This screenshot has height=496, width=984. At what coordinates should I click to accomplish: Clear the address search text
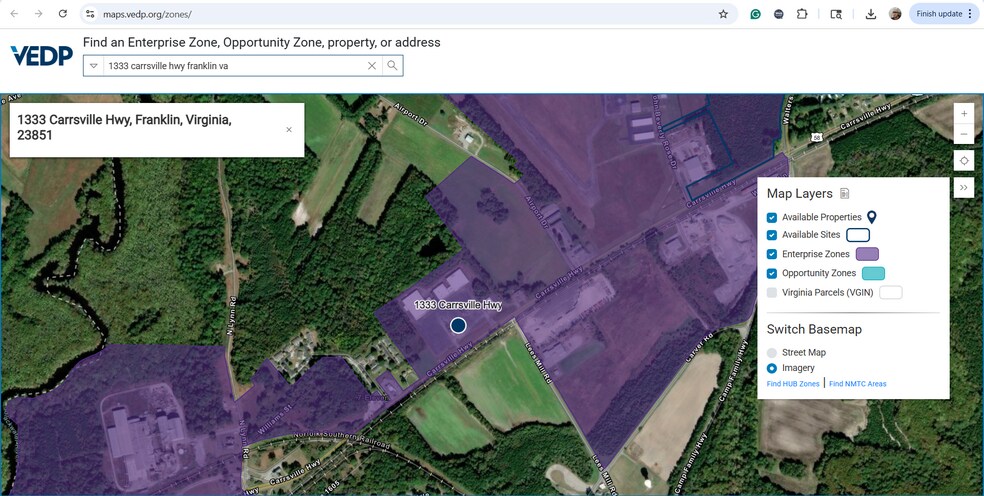[x=372, y=66]
